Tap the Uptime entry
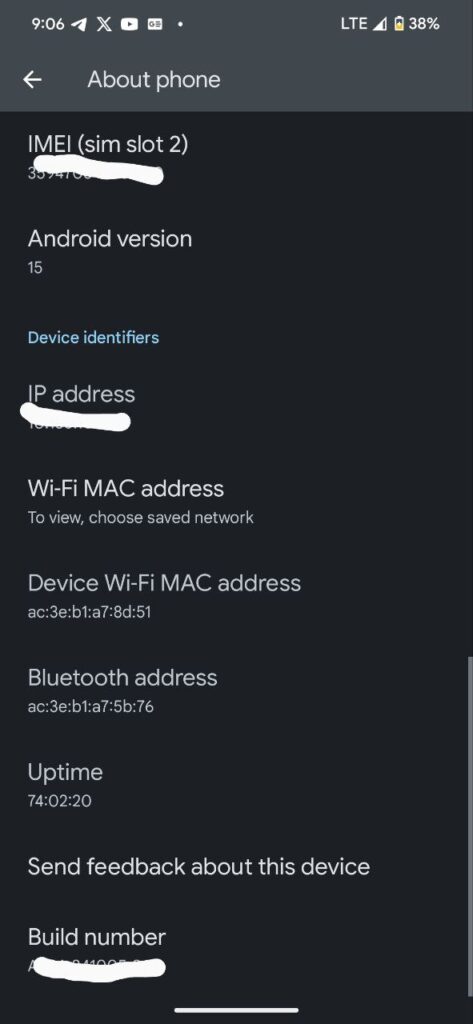The image size is (473, 1024). pyautogui.click(x=236, y=785)
